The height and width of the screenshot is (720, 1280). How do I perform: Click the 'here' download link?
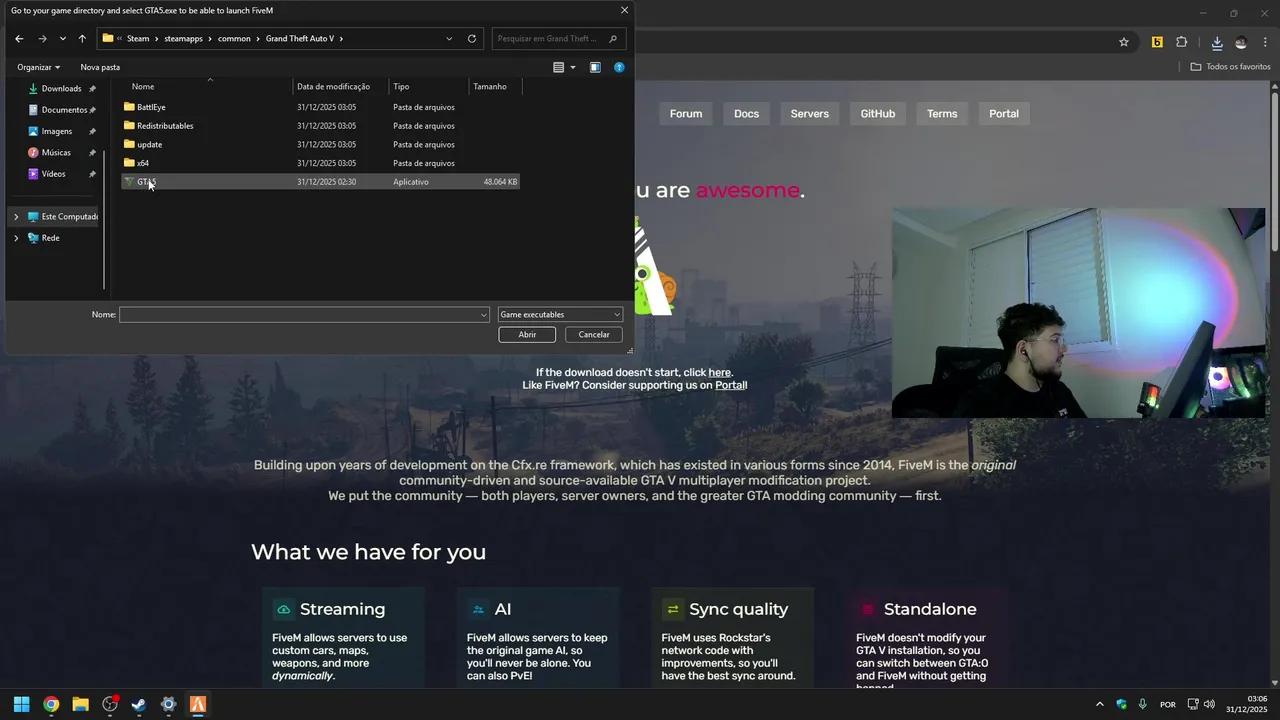point(719,373)
